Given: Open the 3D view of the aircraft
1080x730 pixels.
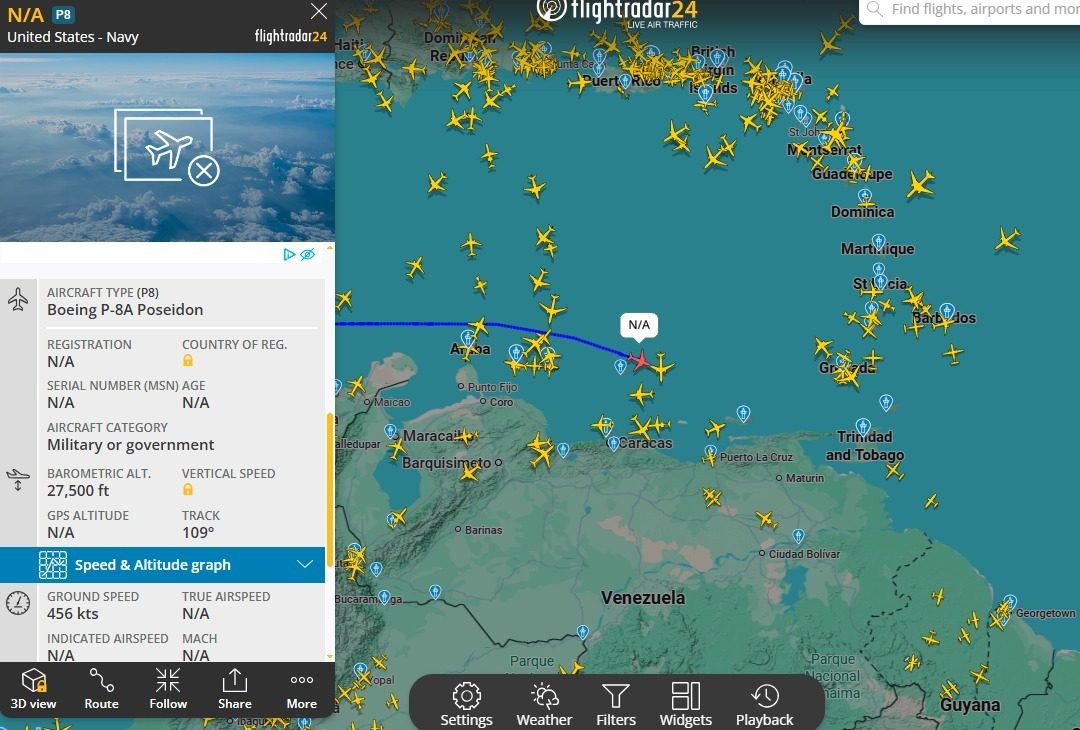Looking at the screenshot, I should (x=33, y=689).
